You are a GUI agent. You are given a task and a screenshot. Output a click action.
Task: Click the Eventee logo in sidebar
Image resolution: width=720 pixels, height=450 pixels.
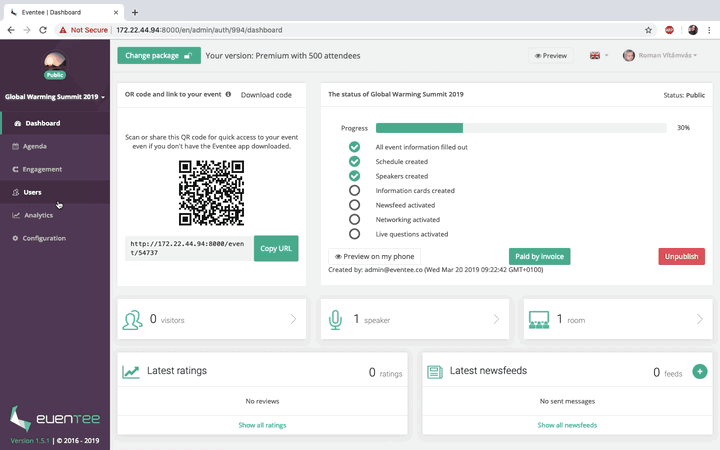pyautogui.click(x=55, y=418)
